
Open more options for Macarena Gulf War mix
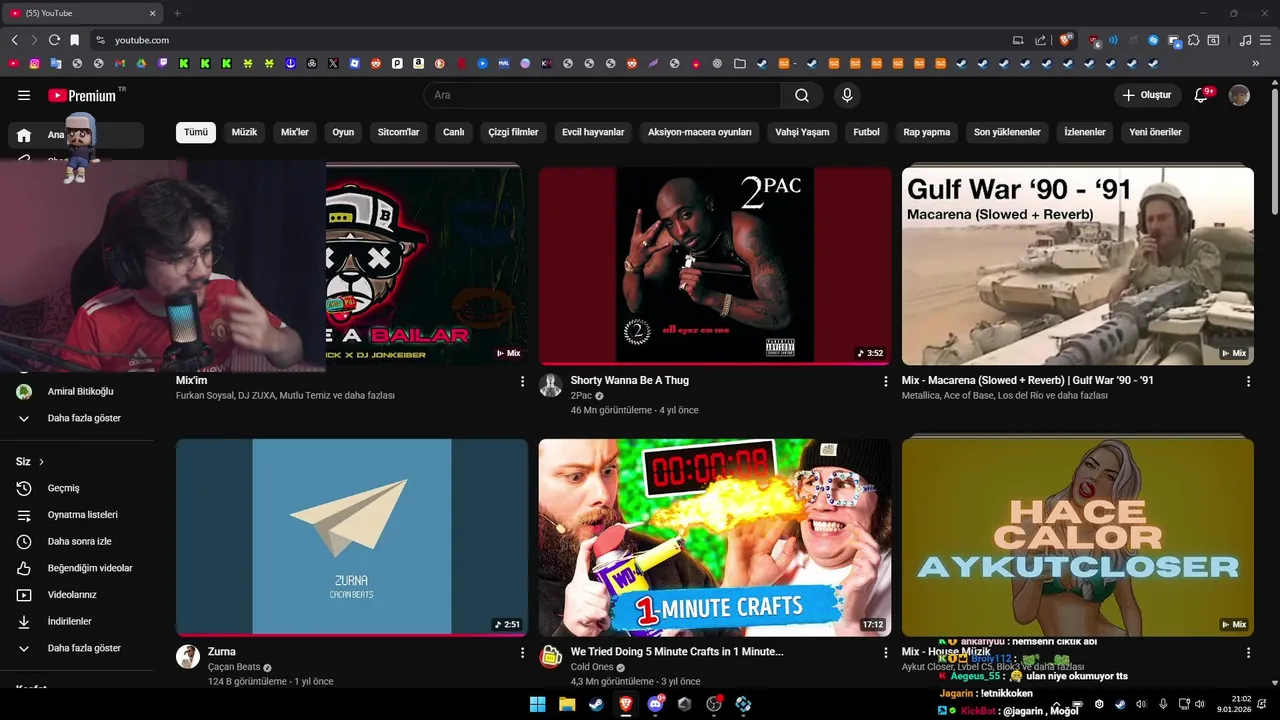click(x=1248, y=381)
